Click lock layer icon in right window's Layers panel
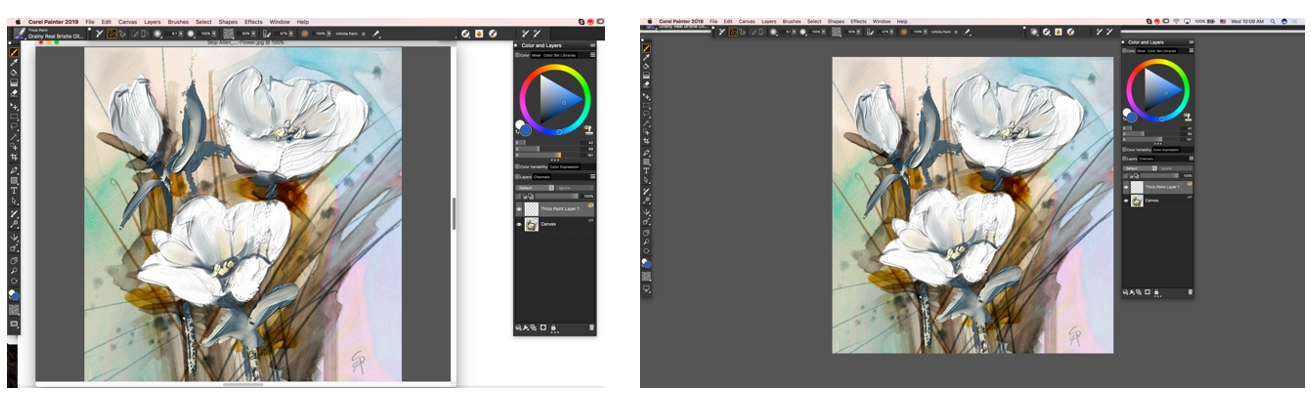Viewport: 1311px width, 409px height. click(x=1157, y=291)
